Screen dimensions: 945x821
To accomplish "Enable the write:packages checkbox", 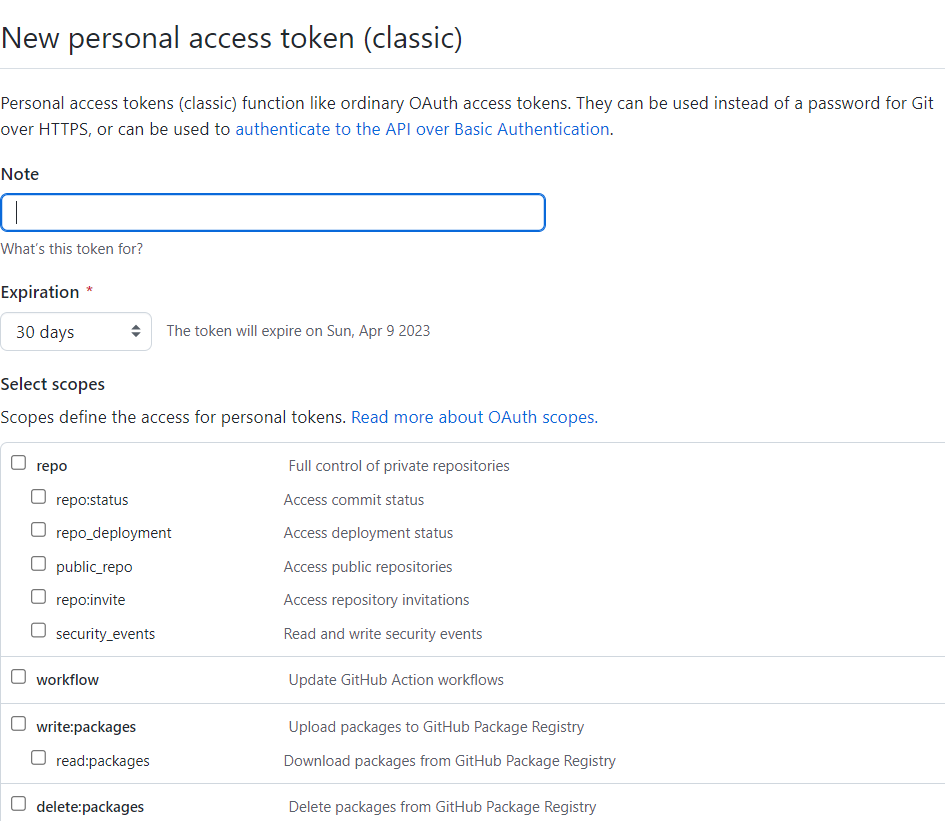I will pyautogui.click(x=19, y=724).
